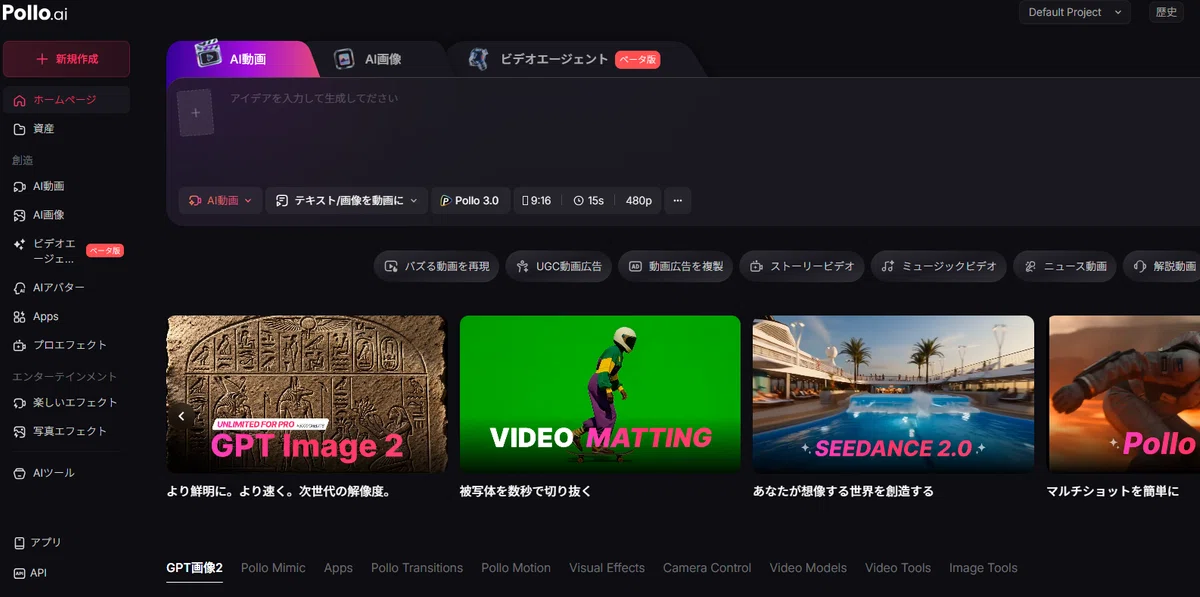Screen dimensions: 1200x597
Task: Select the UGC動画広告 chip
Action: 559,266
